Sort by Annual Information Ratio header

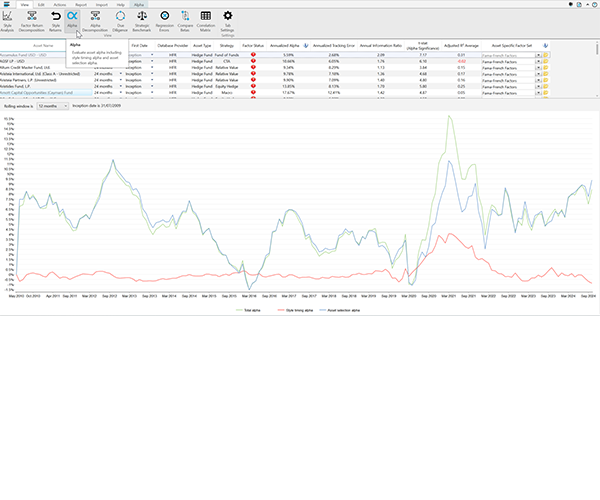[381, 46]
